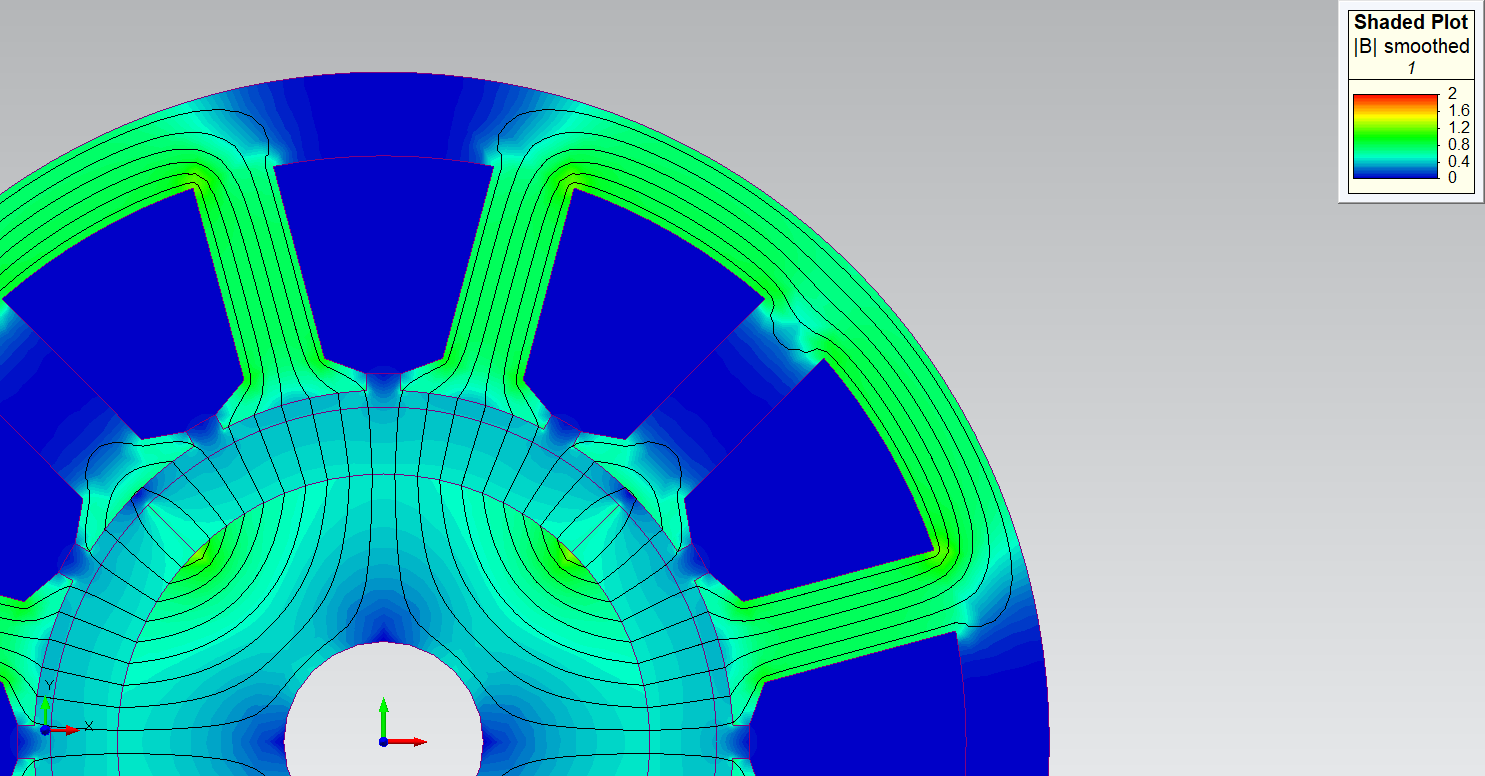Click the italic '1' under |B| smoothed
1485x776 pixels.
[1411, 68]
